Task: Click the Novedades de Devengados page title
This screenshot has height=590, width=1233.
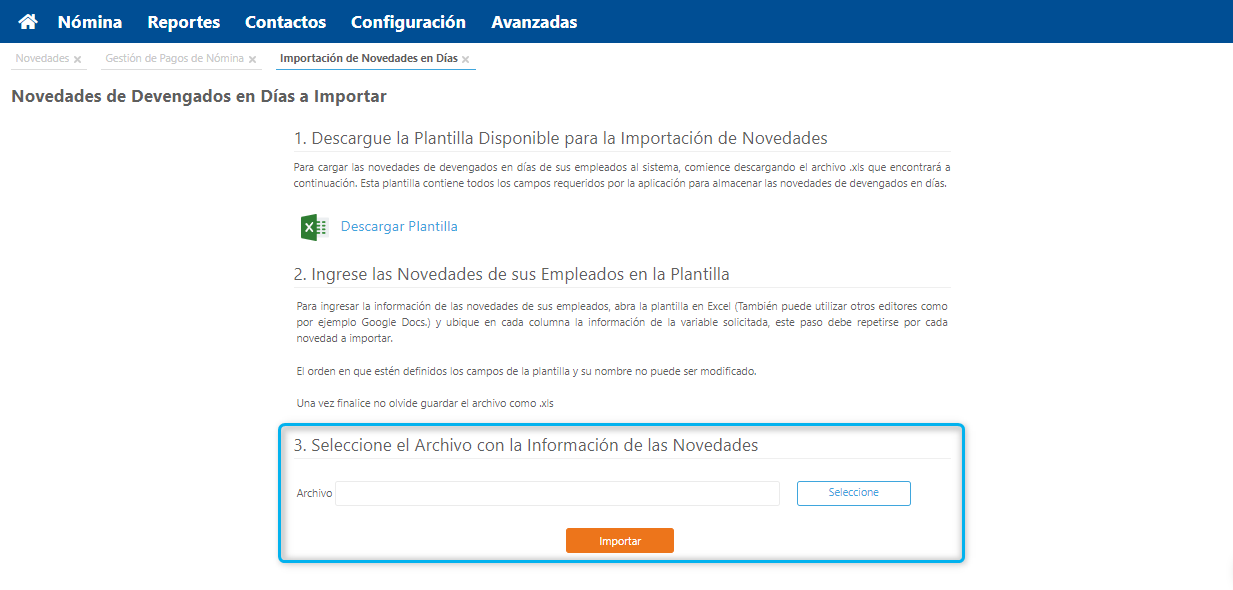Action: [199, 97]
